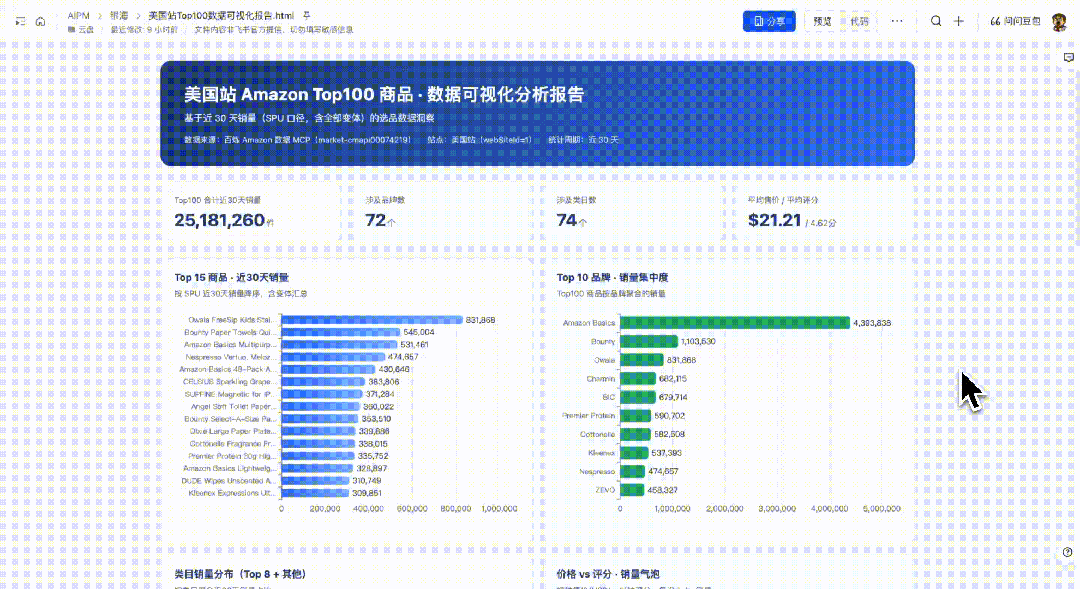Viewport: 1080px width, 589px height.
Task: Click the 1,103,530 Bounty value
Action: 698,341
